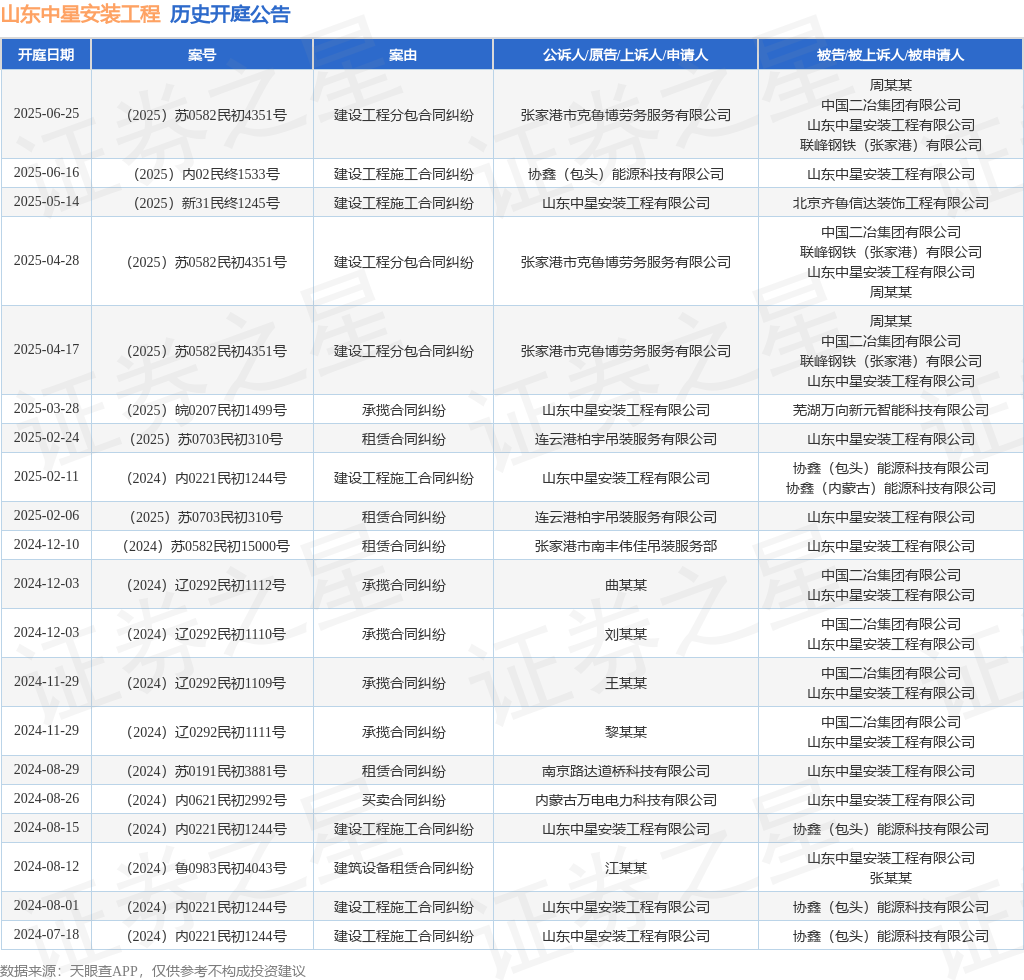Click plaintiff 连云港柏宇吊装服务有限公司 in the 2025-02-24 row

click(626, 439)
